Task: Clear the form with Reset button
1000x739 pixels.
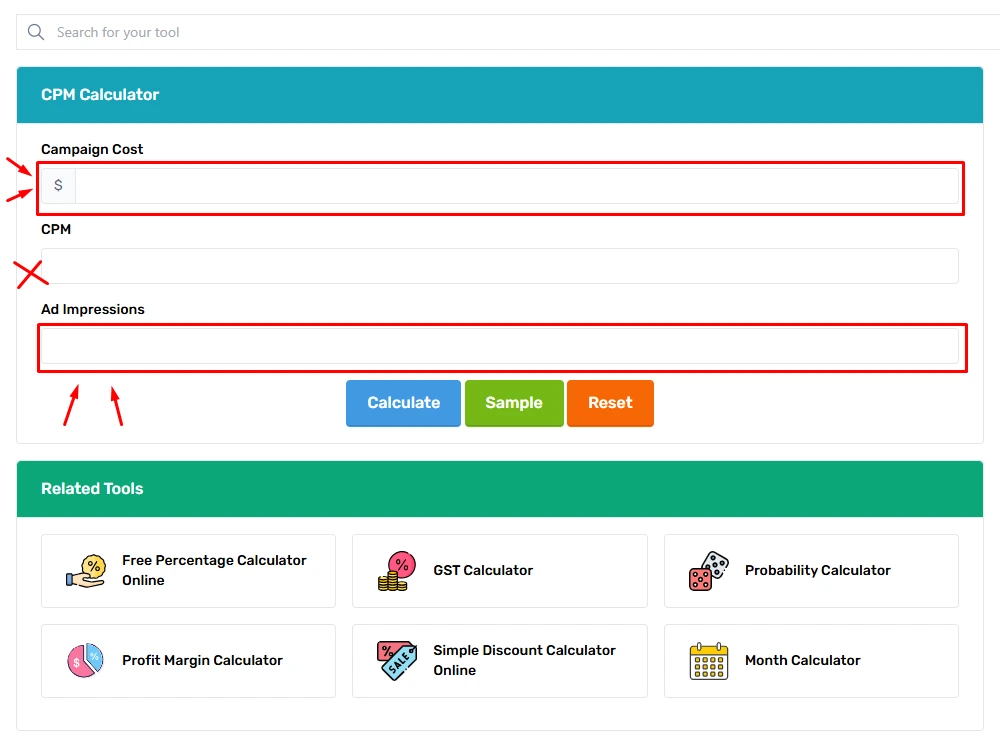Action: (x=610, y=403)
